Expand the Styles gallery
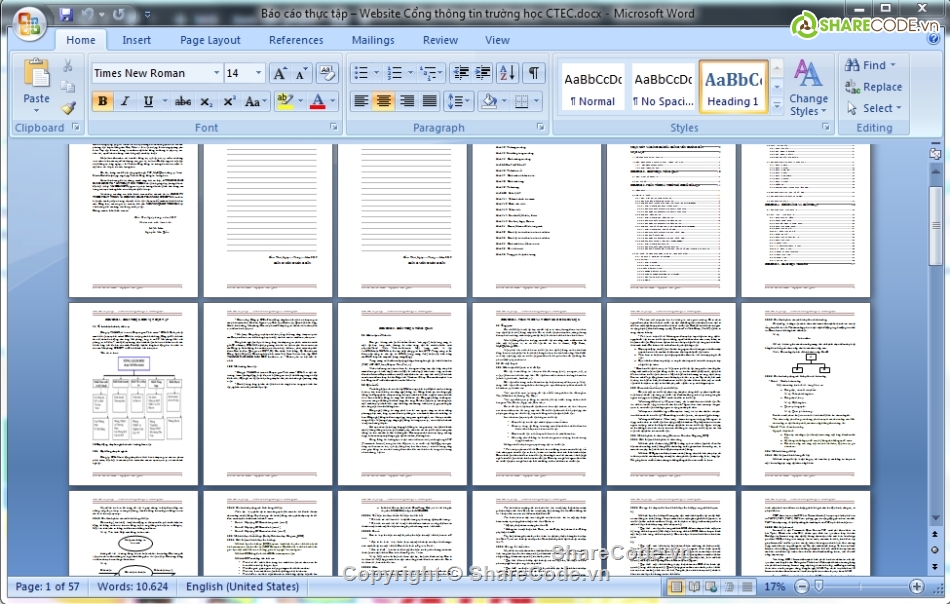Screen dimensions: 950x604 pos(777,107)
